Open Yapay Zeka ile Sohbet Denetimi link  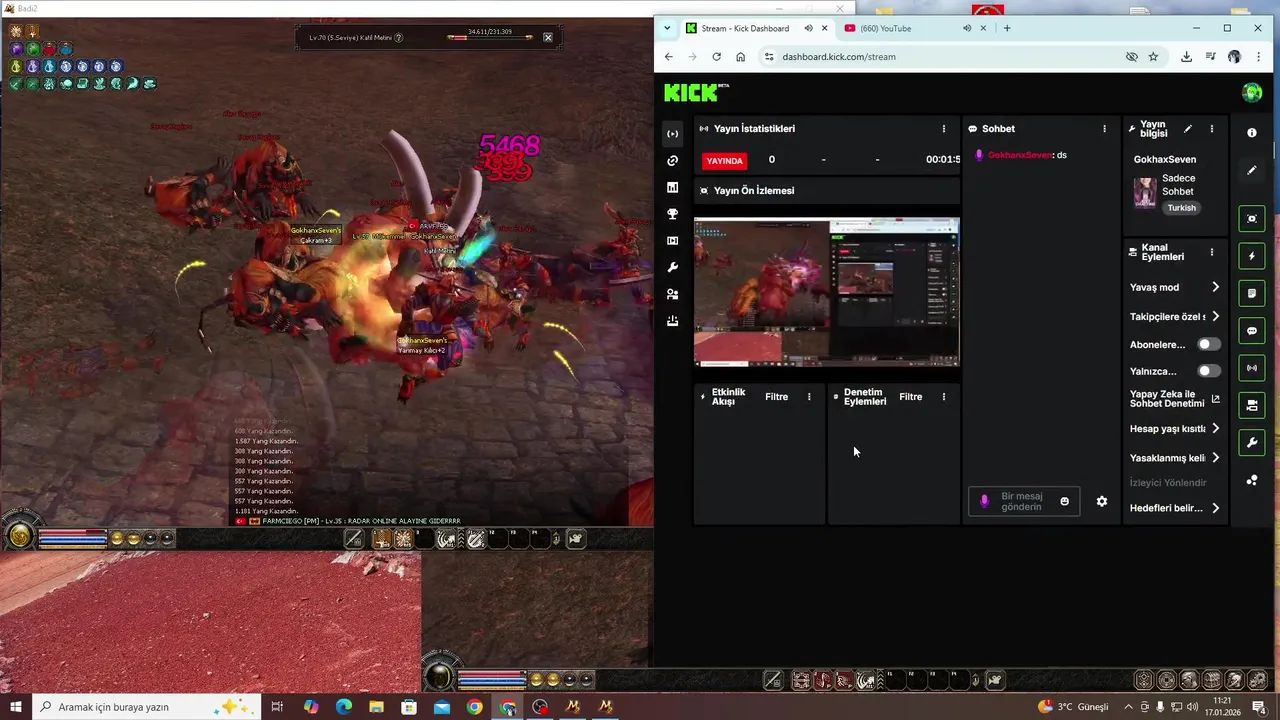(1174, 399)
